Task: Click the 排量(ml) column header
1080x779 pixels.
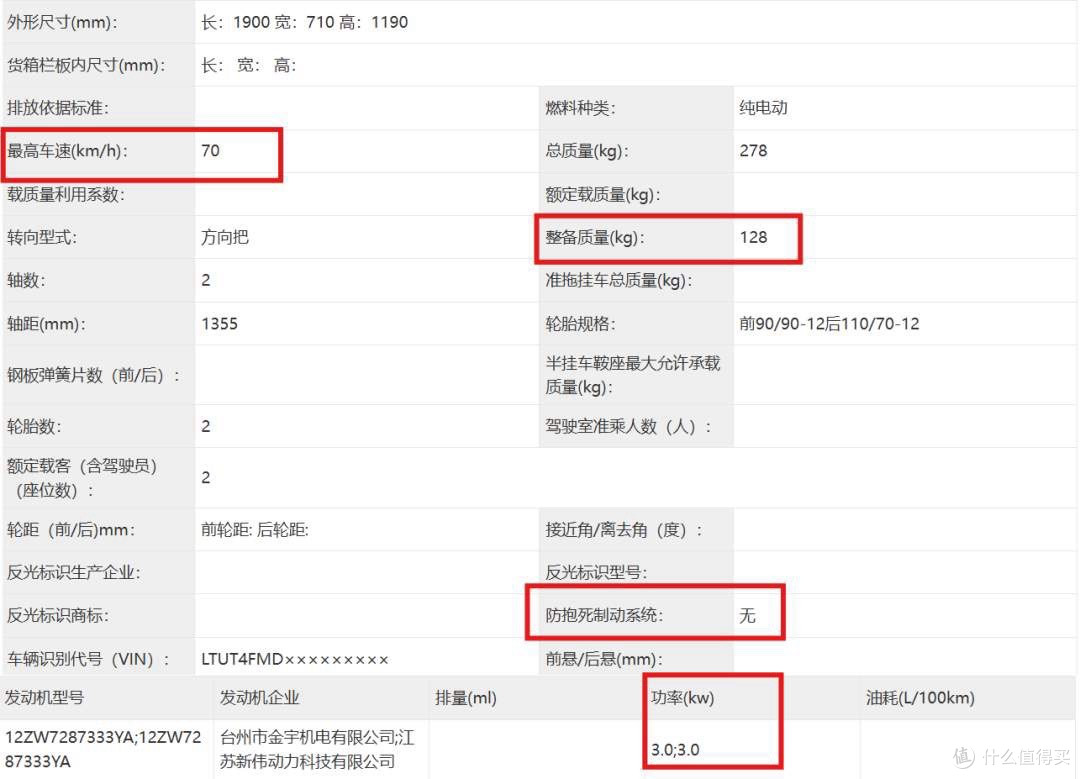Action: 466,698
